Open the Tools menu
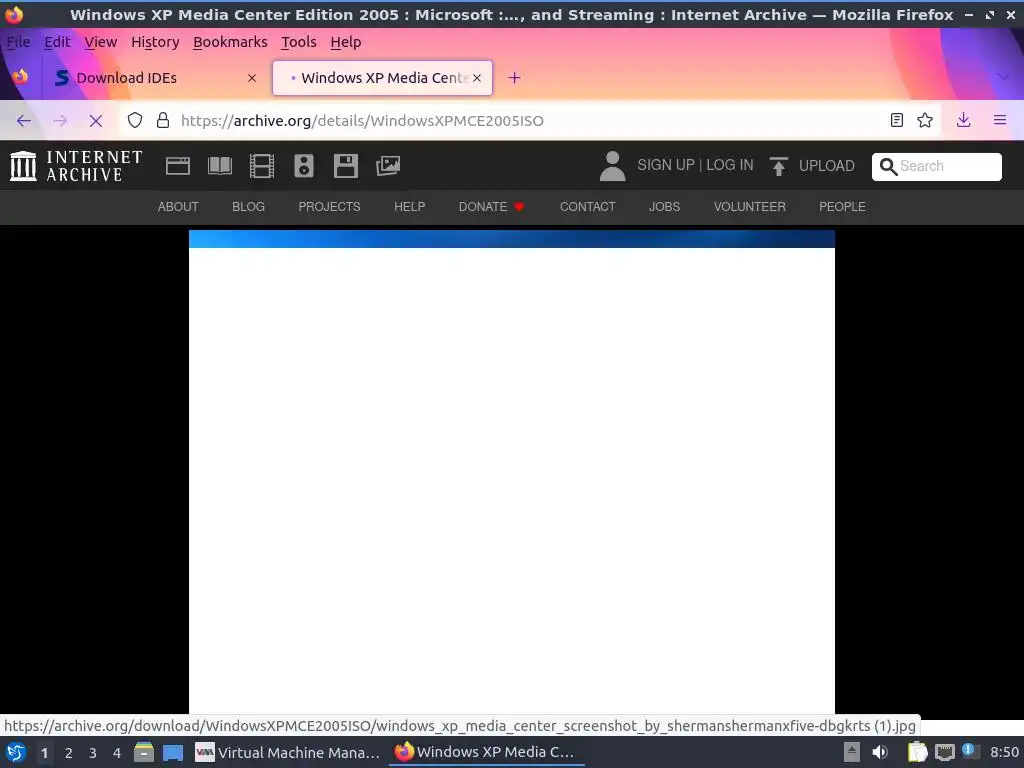Viewport: 1024px width, 768px height. [x=298, y=42]
